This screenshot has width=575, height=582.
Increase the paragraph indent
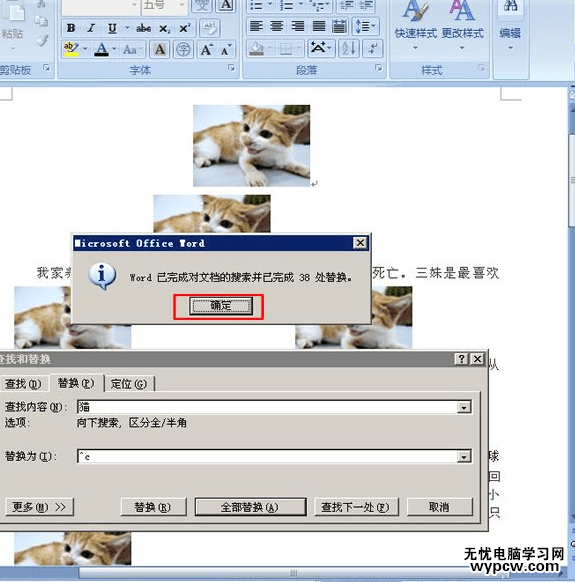(x=366, y=5)
